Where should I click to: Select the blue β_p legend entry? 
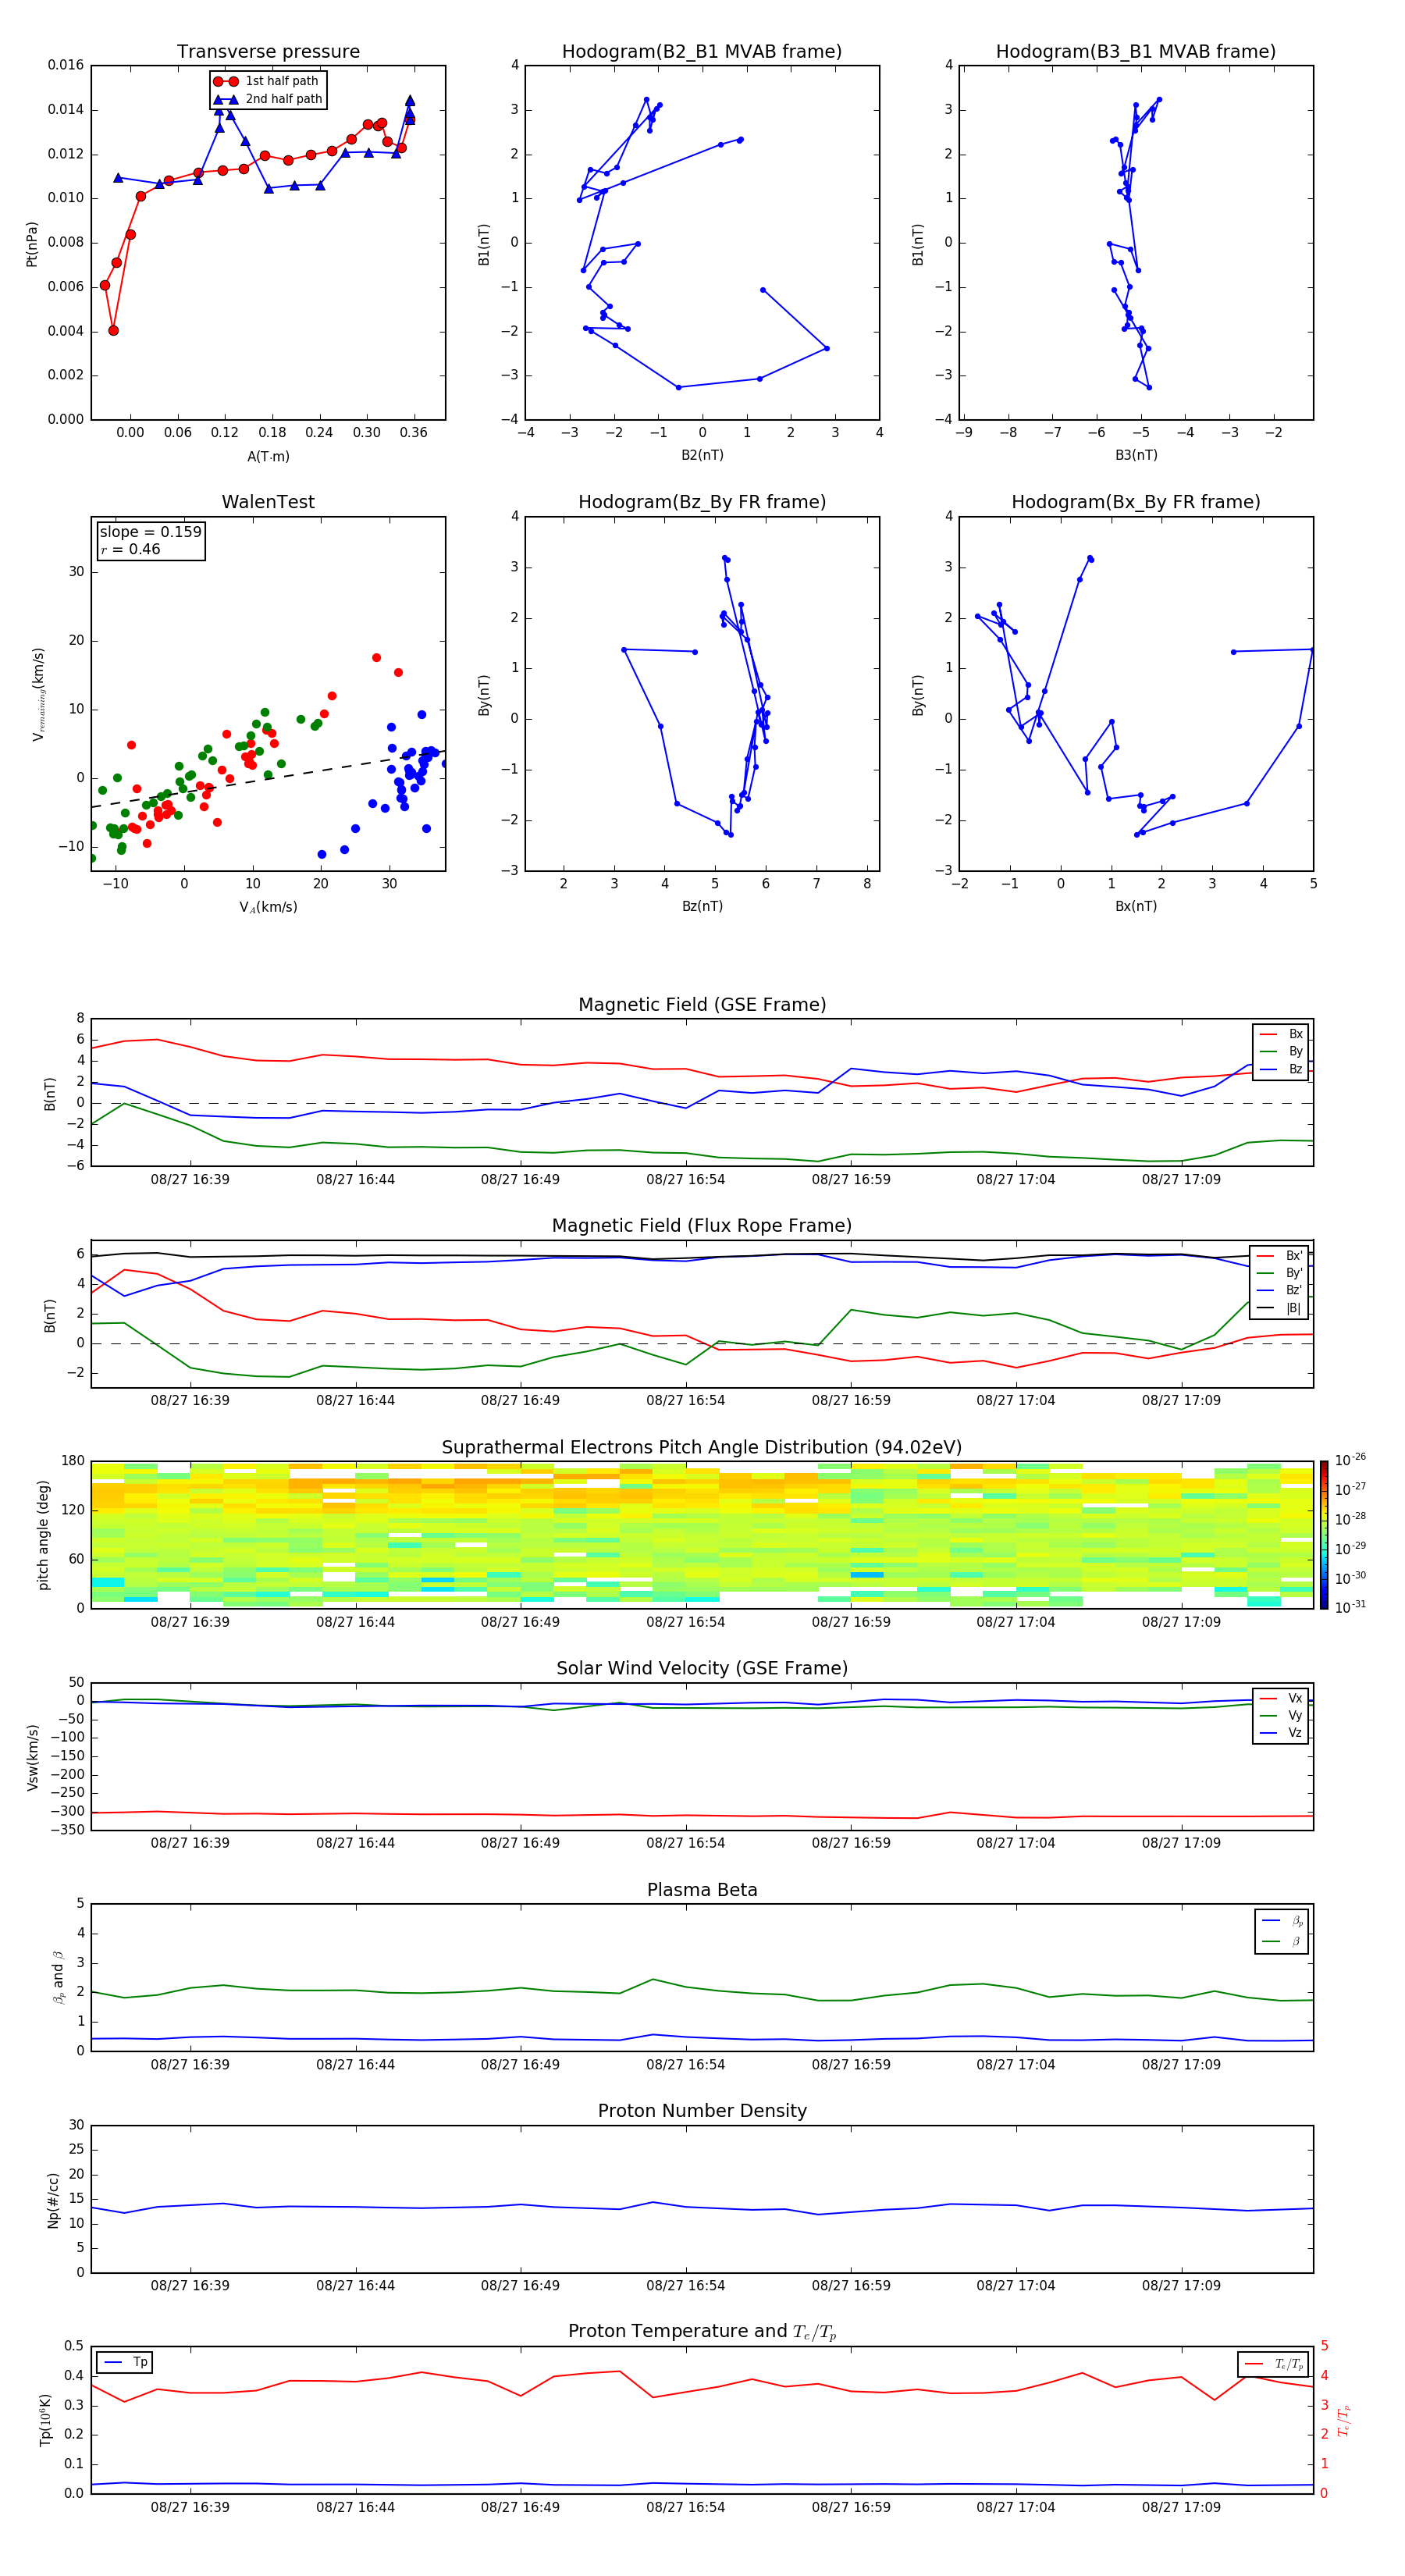(1283, 1921)
